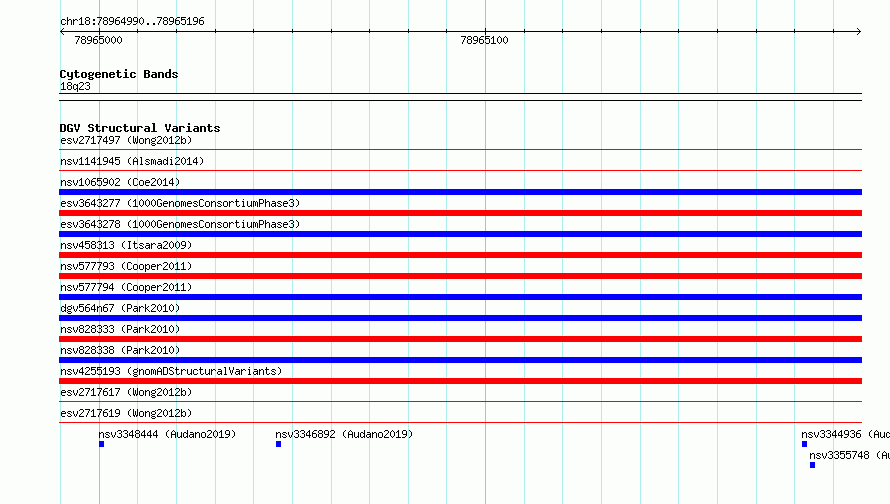Viewport: 890px width, 504px height.
Task: Click the small blue marker under nsv3344936
Action: [804, 444]
